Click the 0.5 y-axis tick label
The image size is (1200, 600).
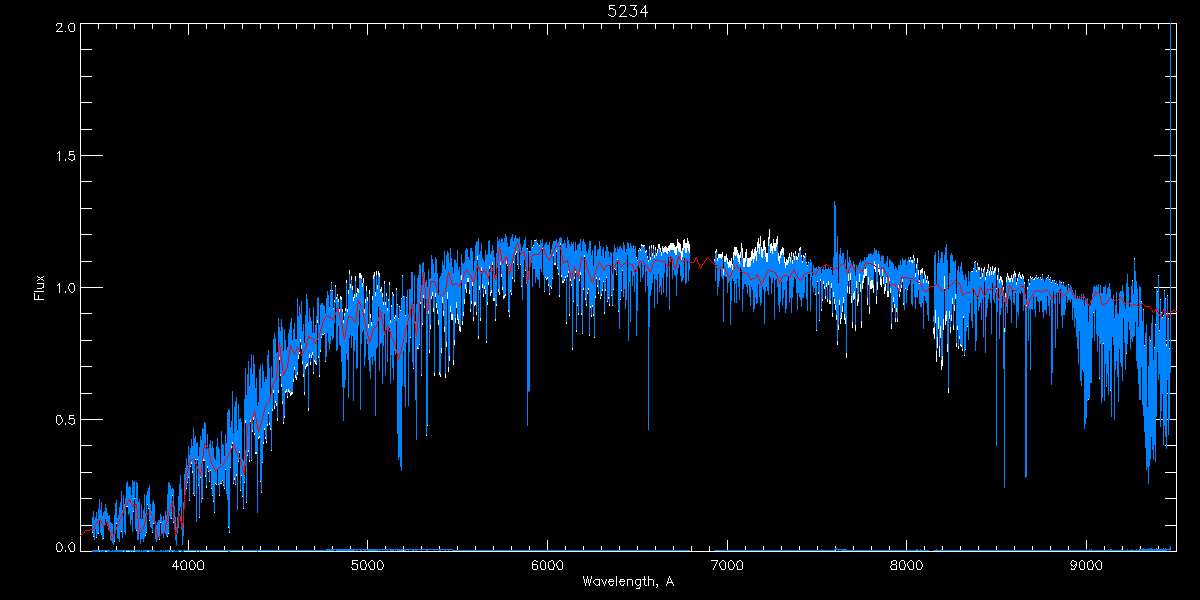65,419
